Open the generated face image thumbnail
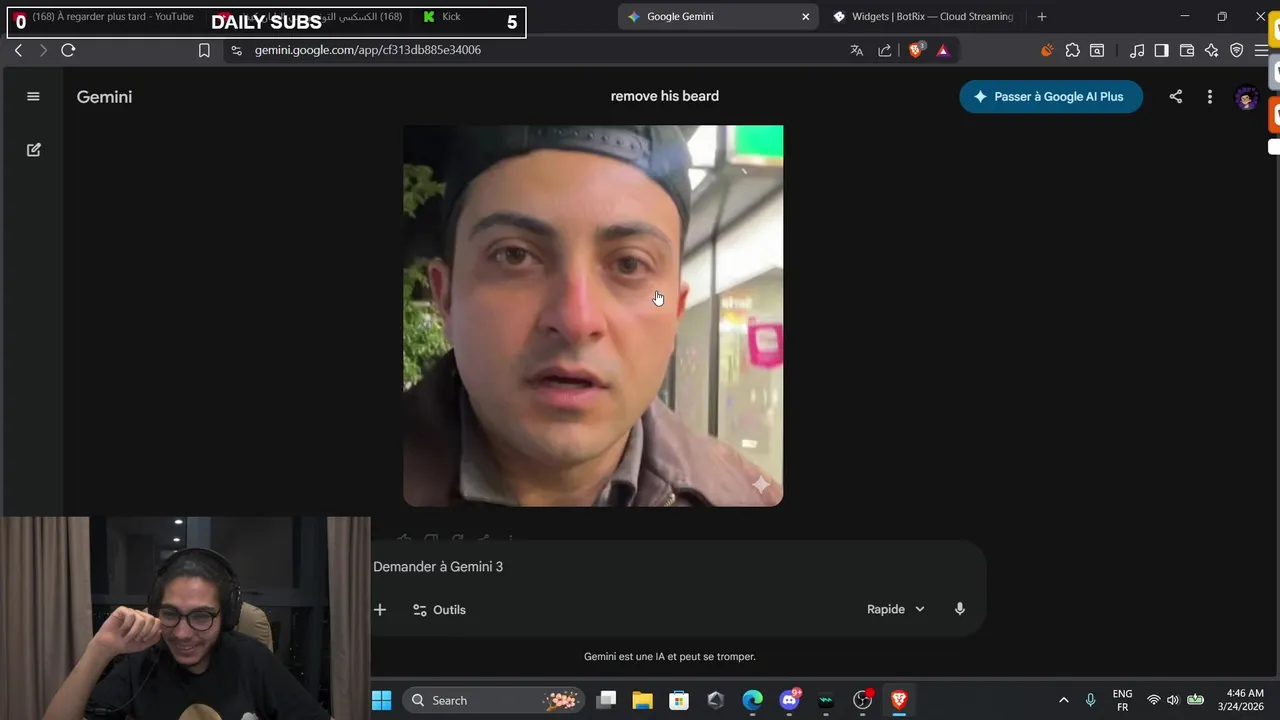Viewport: 1280px width, 720px height. pyautogui.click(x=593, y=316)
